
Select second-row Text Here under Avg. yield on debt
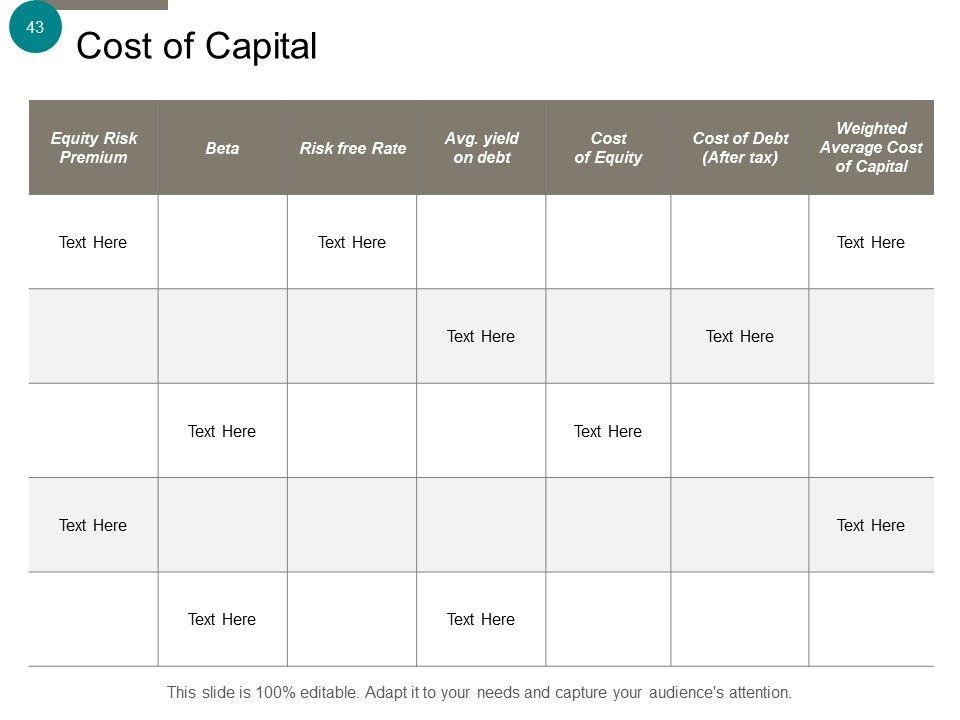point(481,336)
